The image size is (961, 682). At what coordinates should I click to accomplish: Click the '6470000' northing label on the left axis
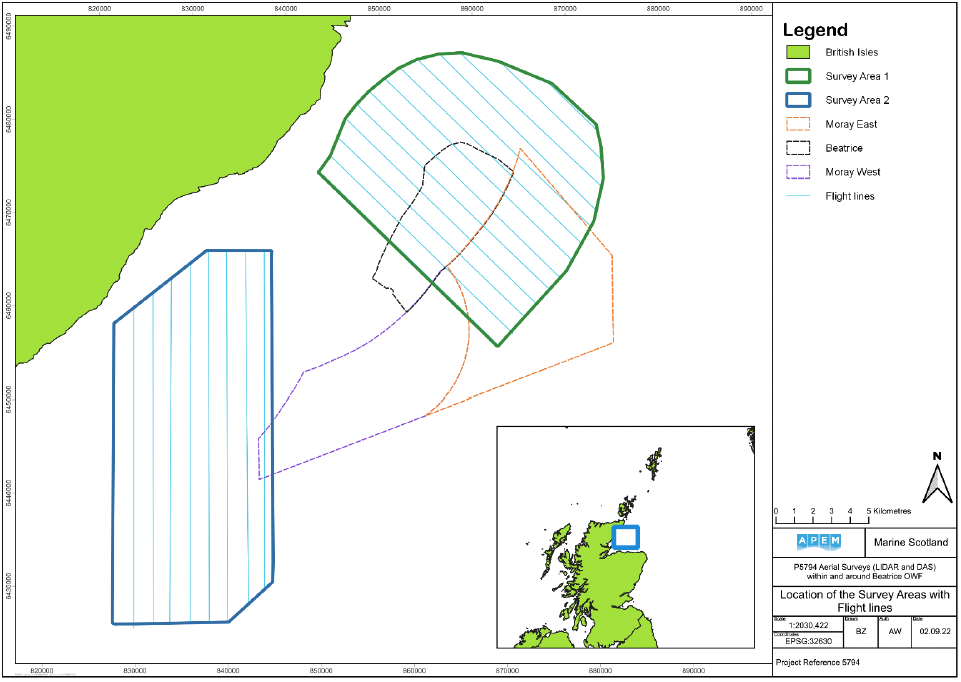[9, 212]
